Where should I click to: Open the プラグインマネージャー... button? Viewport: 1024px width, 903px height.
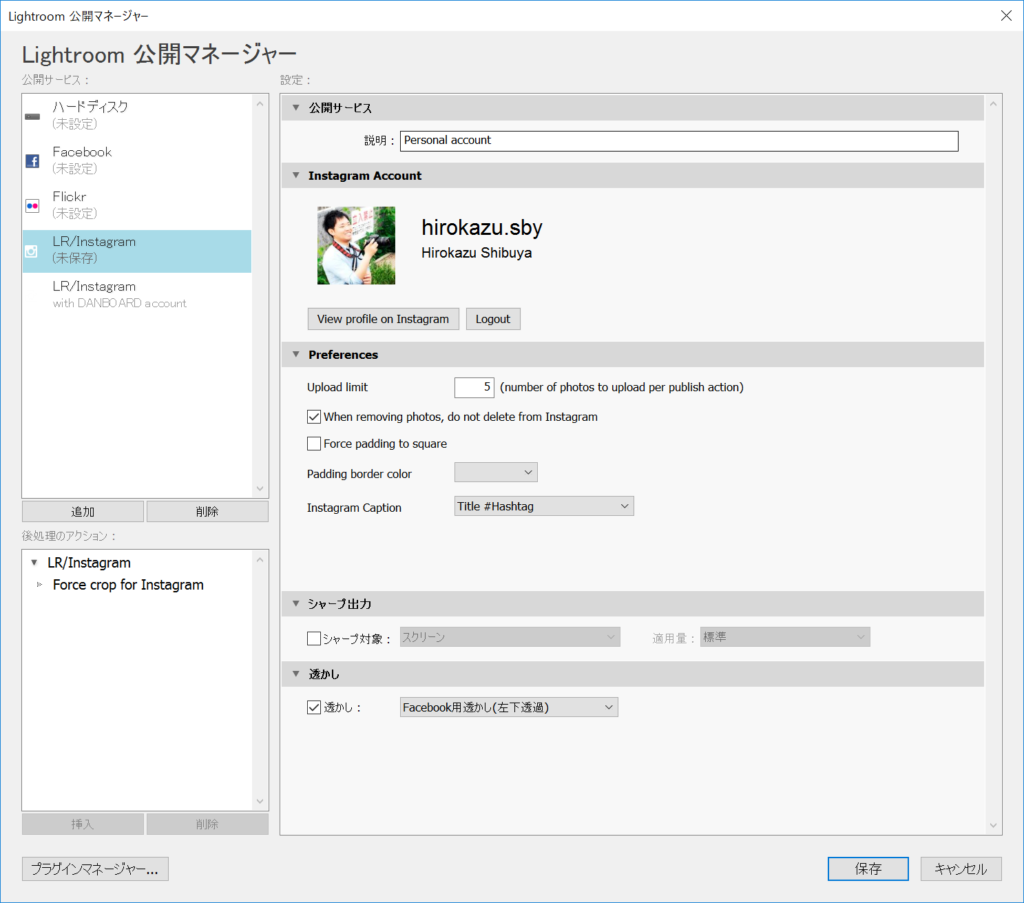95,869
